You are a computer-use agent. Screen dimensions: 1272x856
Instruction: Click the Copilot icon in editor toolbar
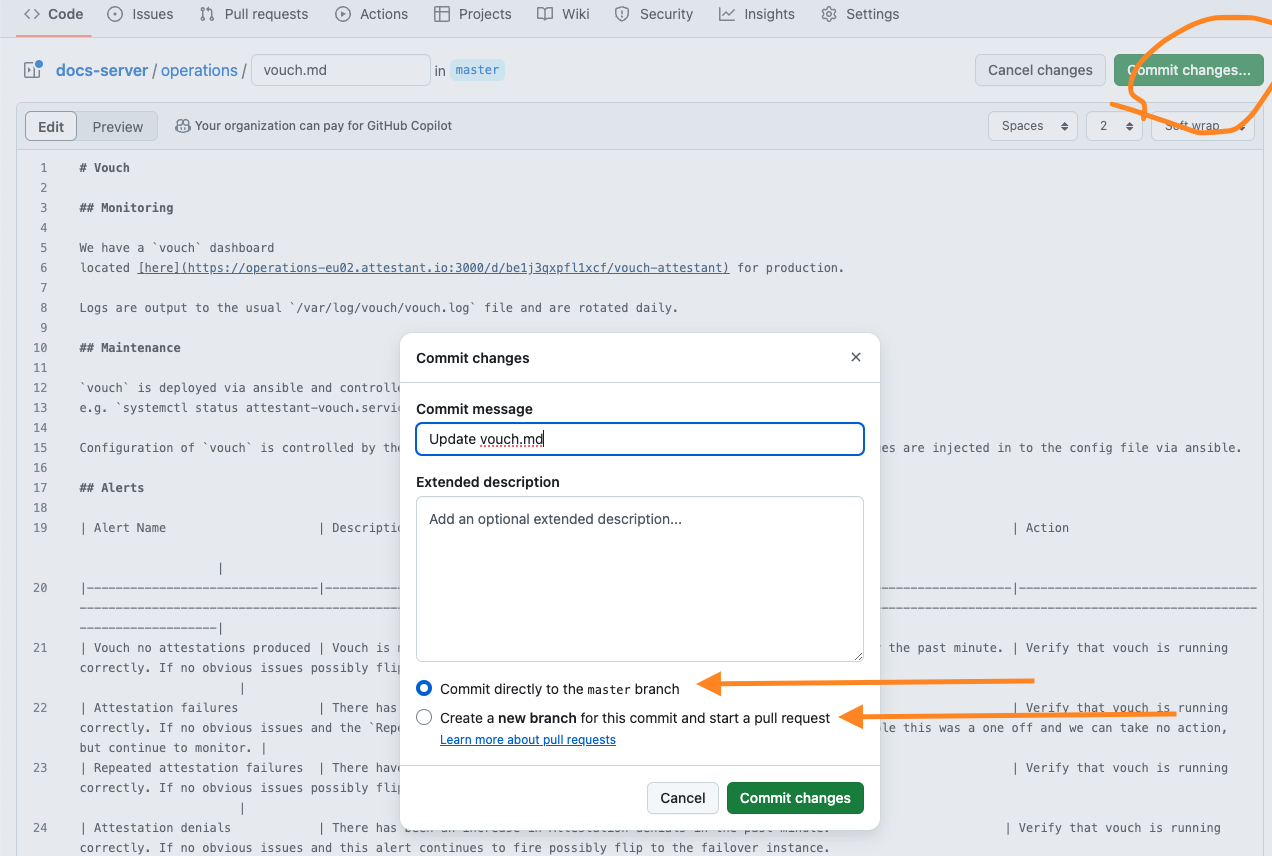point(183,126)
